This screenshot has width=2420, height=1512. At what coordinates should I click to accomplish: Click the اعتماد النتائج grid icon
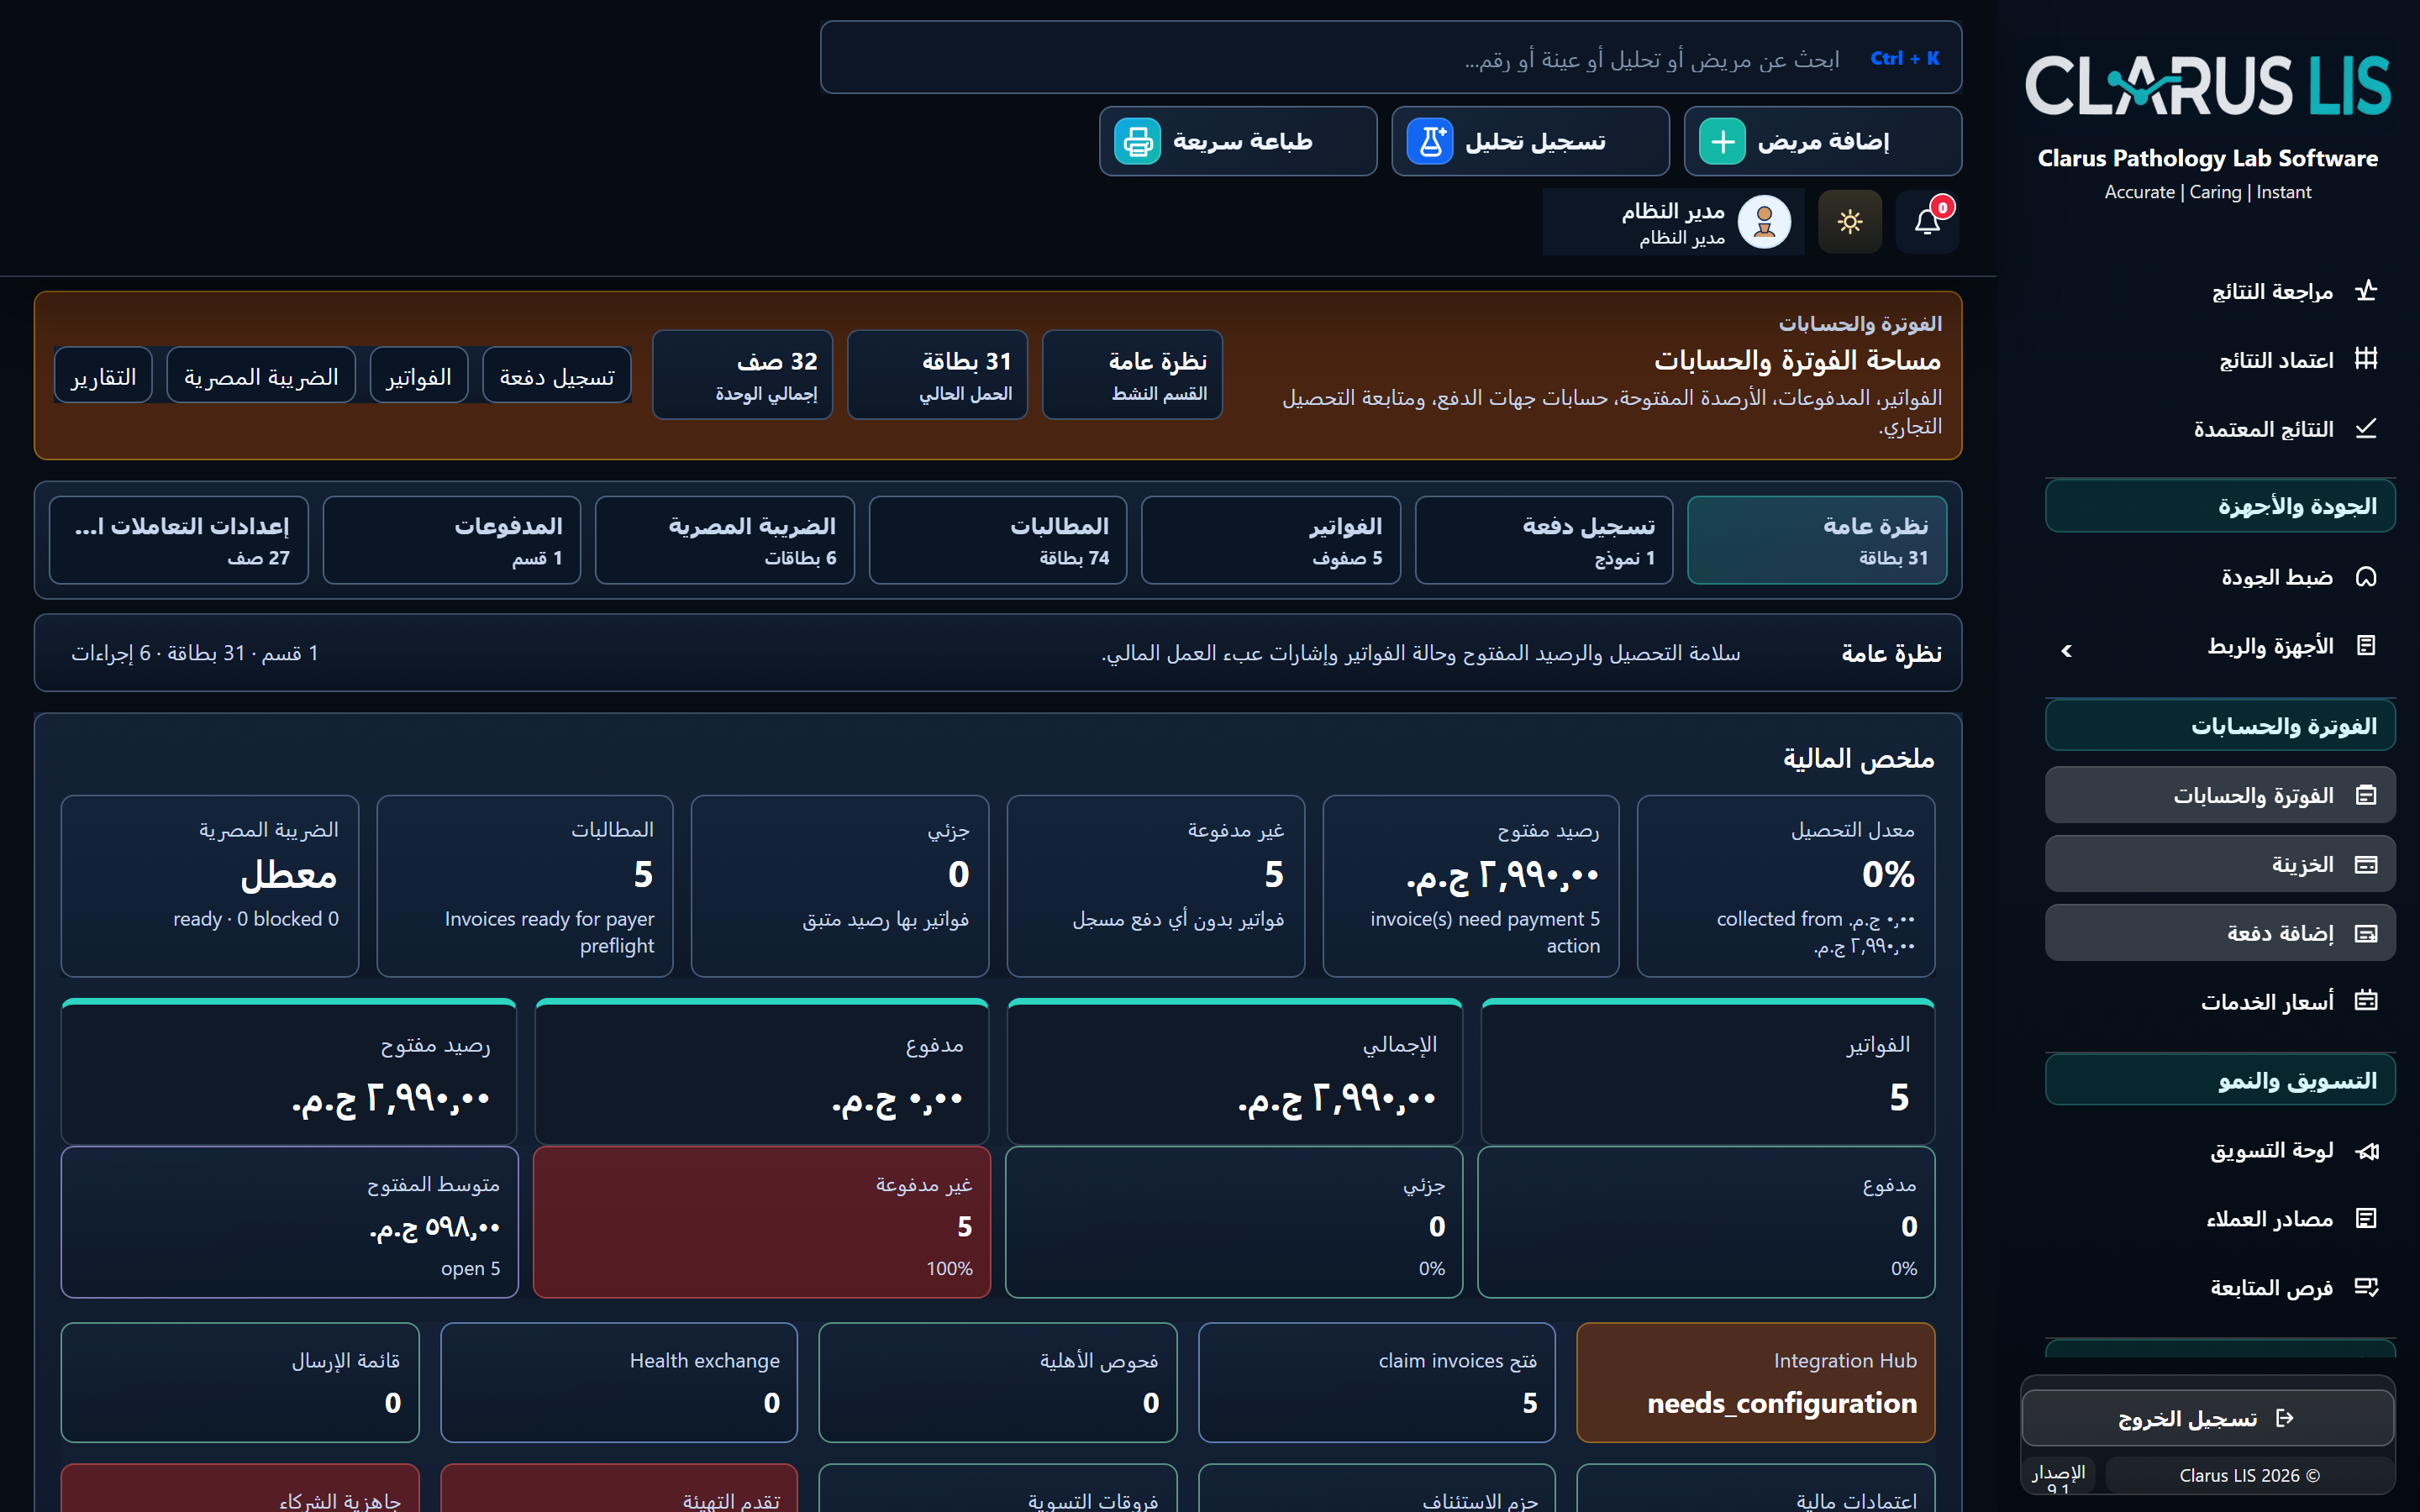[2366, 360]
